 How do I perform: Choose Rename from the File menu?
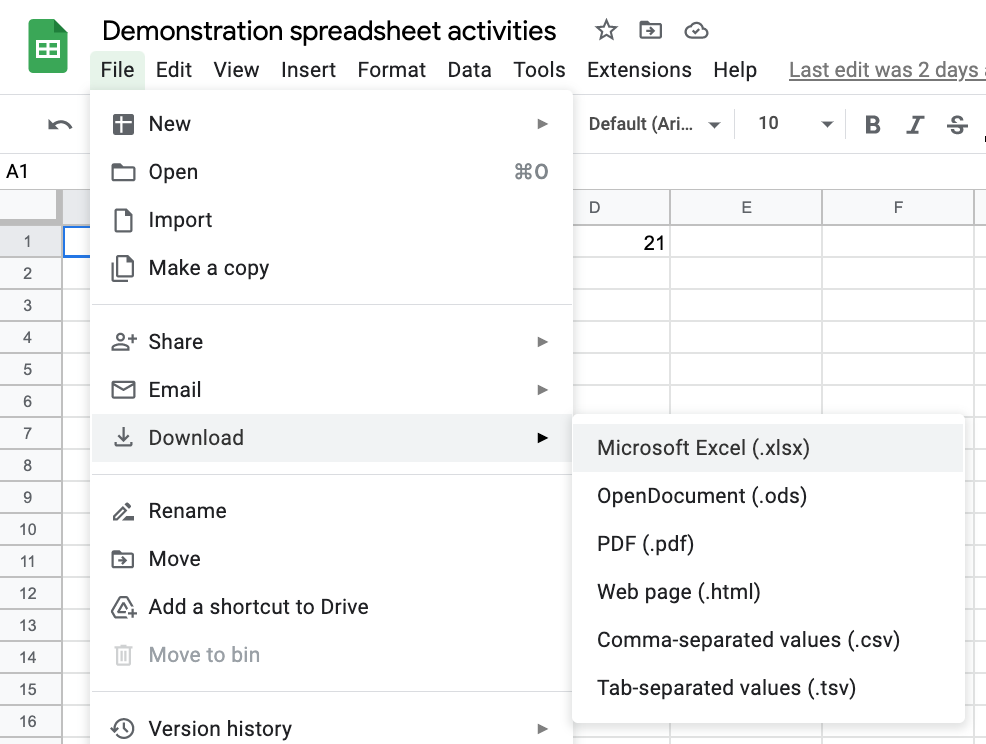pyautogui.click(x=331, y=511)
